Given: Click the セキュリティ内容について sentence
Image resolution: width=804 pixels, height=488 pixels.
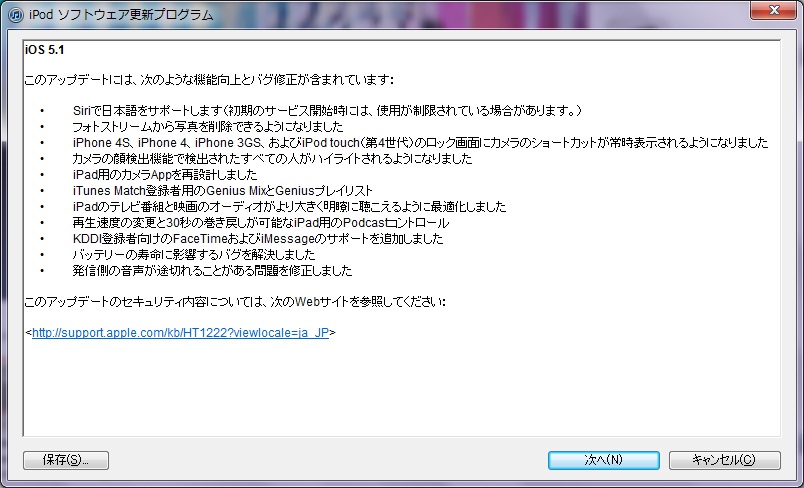Looking at the screenshot, I should pyautogui.click(x=235, y=302).
